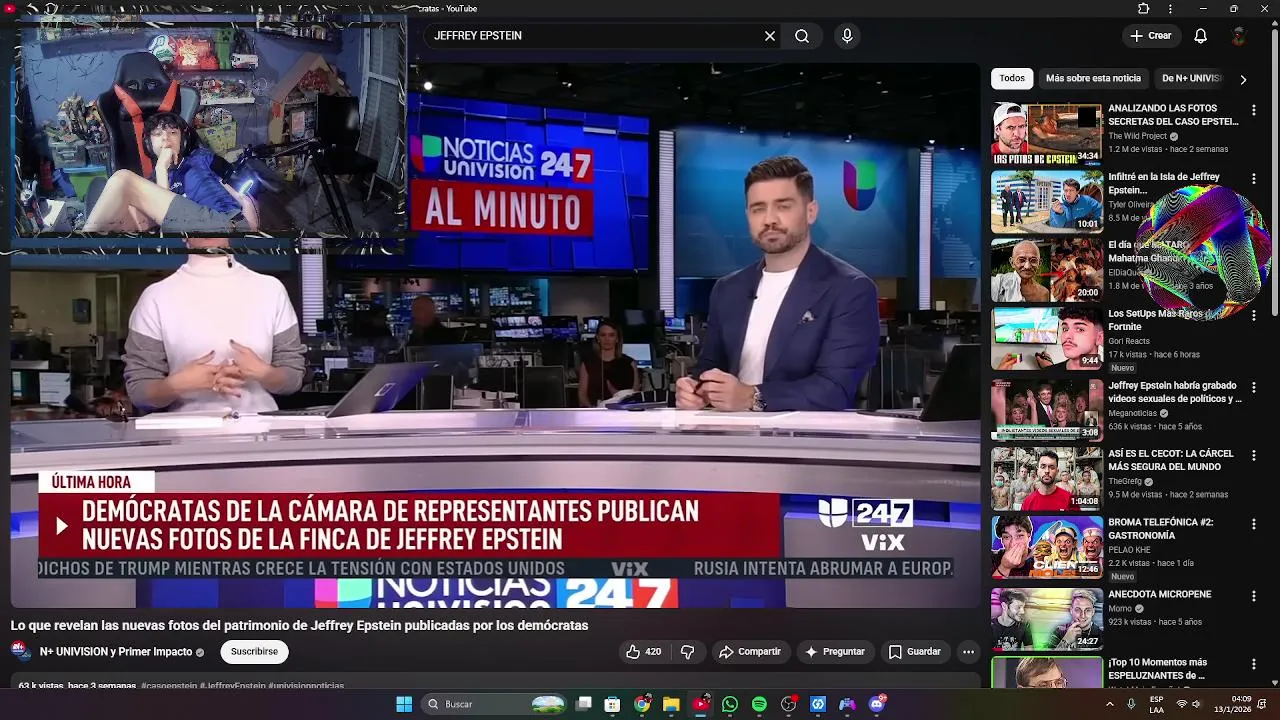Start voice search with microphone icon
This screenshot has height=720, width=1280.
(847, 36)
